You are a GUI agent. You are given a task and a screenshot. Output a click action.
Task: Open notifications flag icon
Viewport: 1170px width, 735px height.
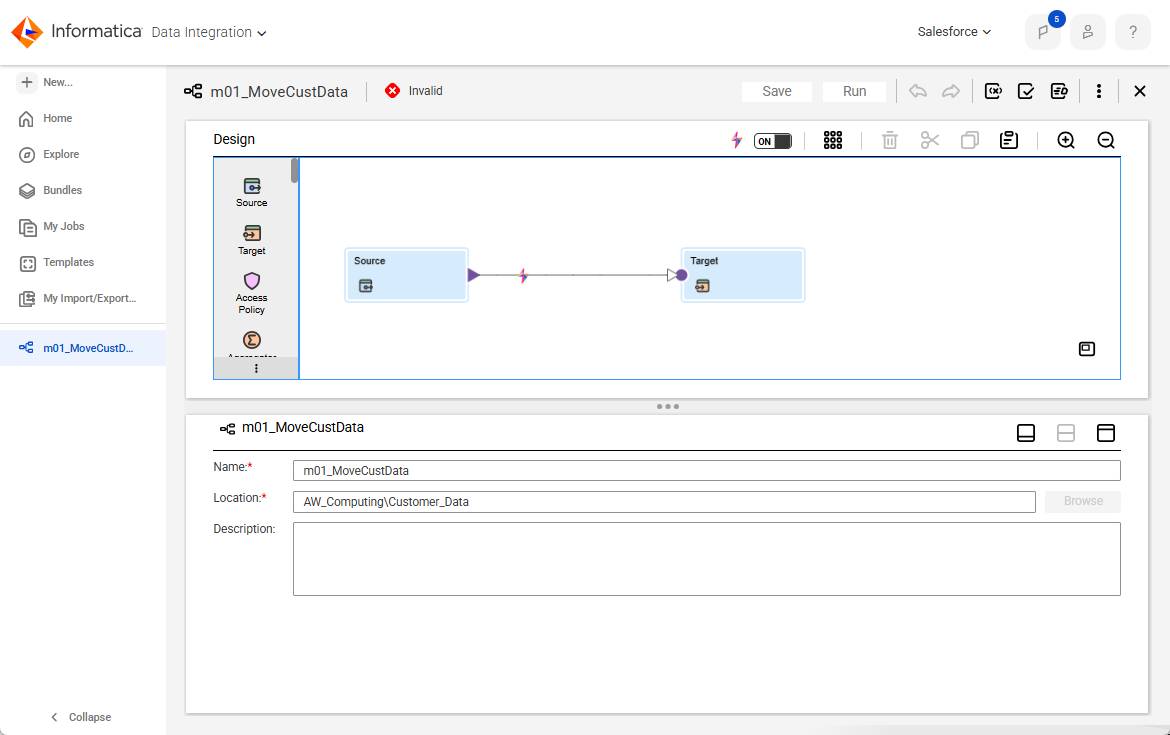point(1043,32)
